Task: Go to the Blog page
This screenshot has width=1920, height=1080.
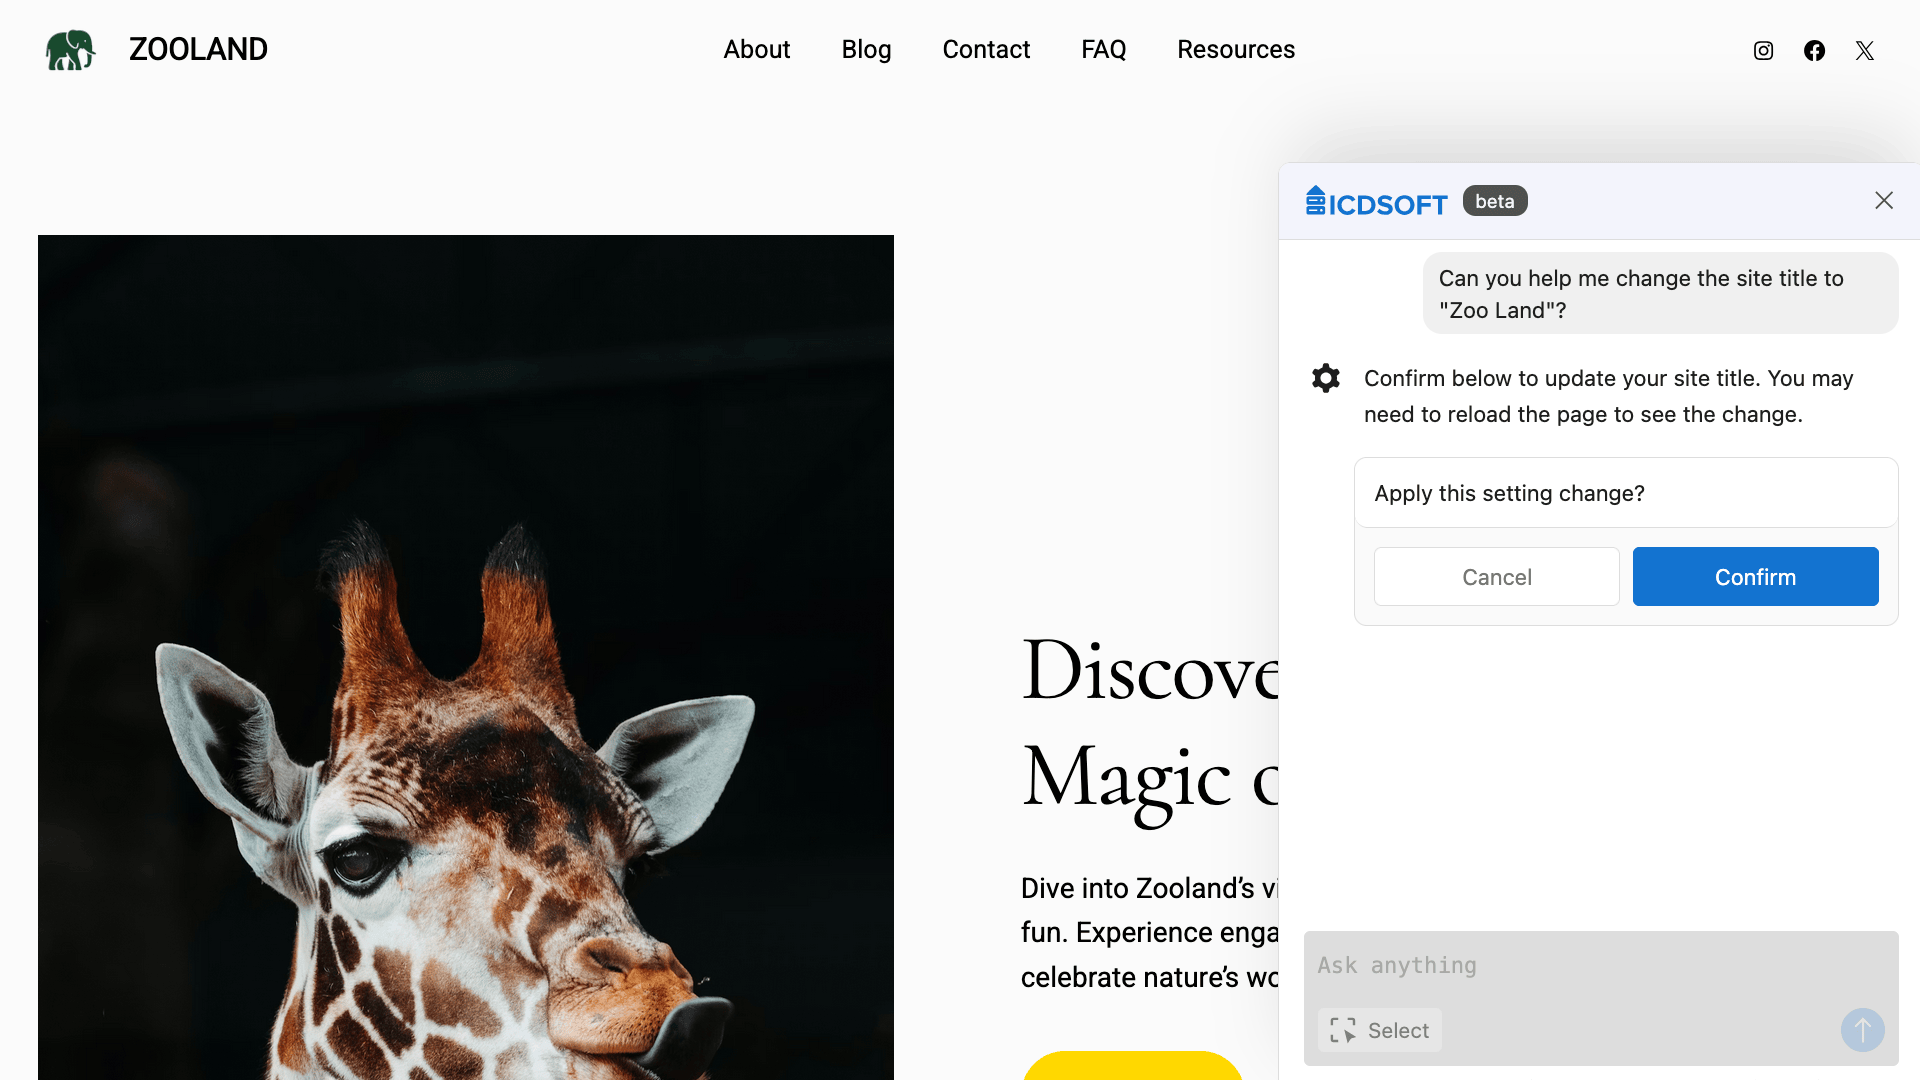Action: 866,49
